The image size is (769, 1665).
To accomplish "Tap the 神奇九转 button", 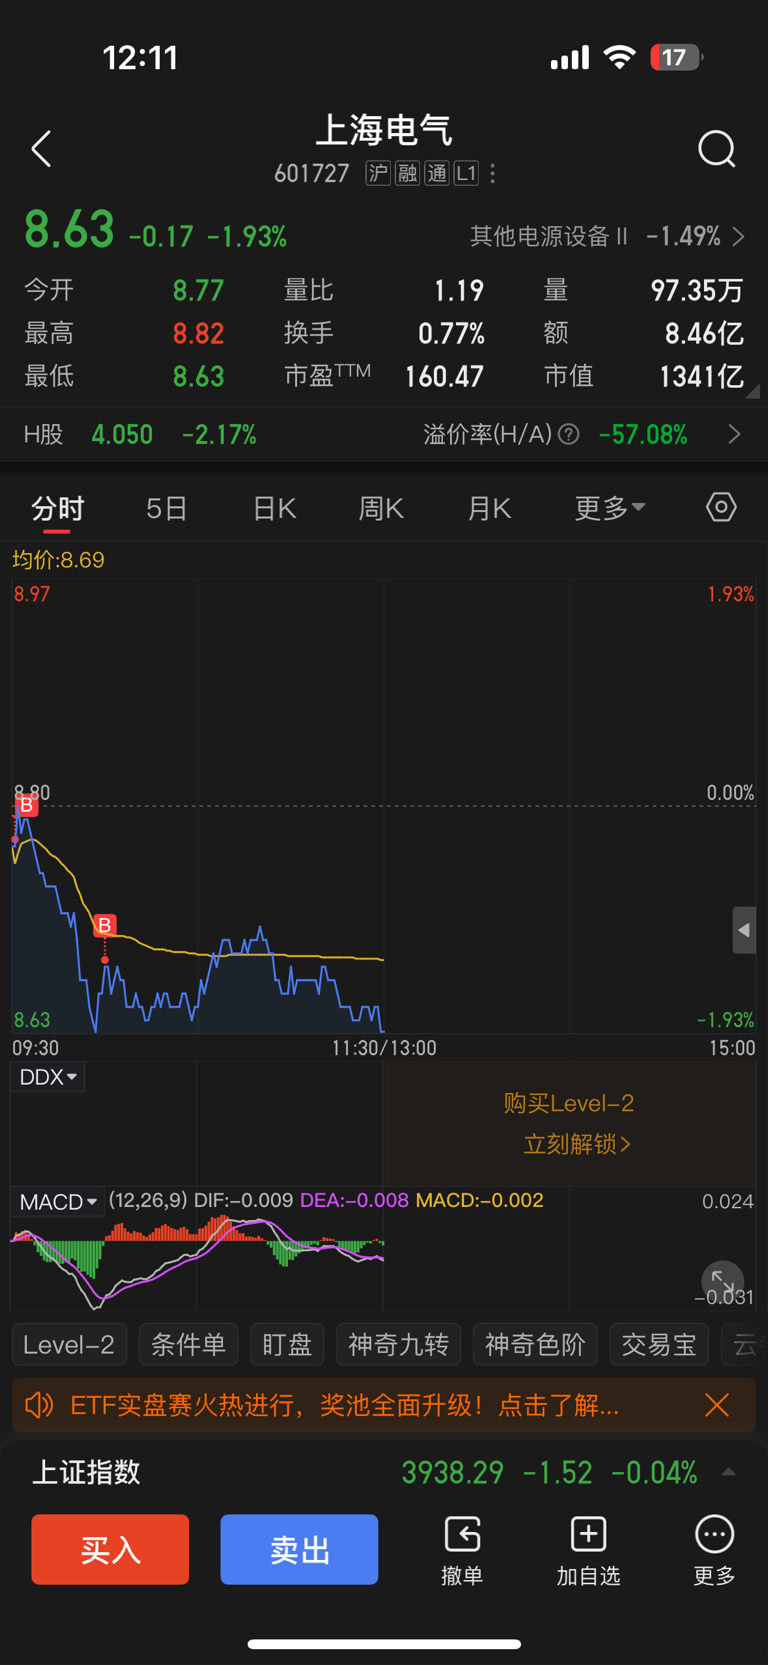I will [x=398, y=1344].
